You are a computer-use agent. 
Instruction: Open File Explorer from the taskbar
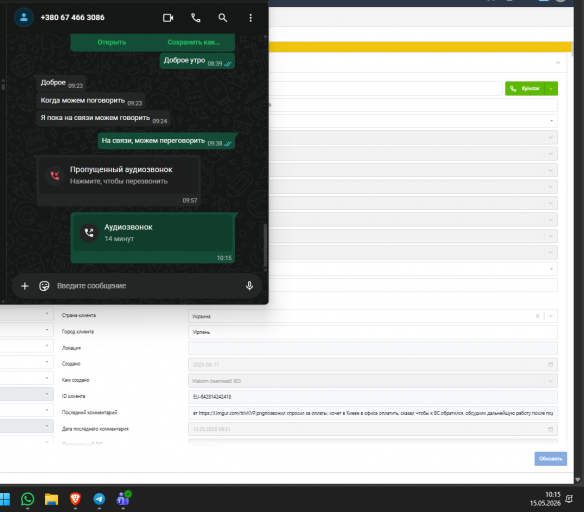click(x=51, y=499)
